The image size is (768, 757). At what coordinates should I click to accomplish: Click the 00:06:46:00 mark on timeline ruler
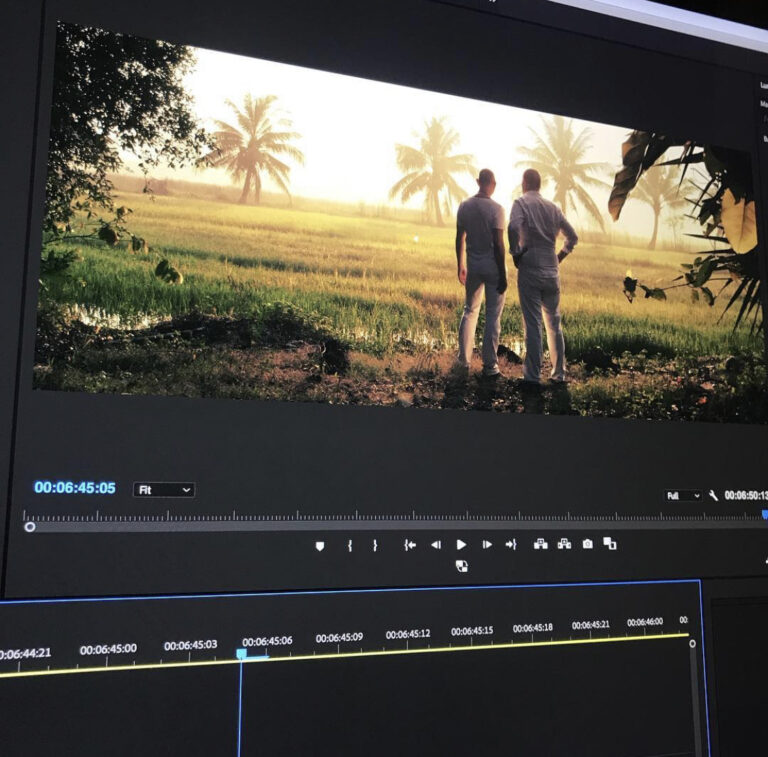pos(645,622)
